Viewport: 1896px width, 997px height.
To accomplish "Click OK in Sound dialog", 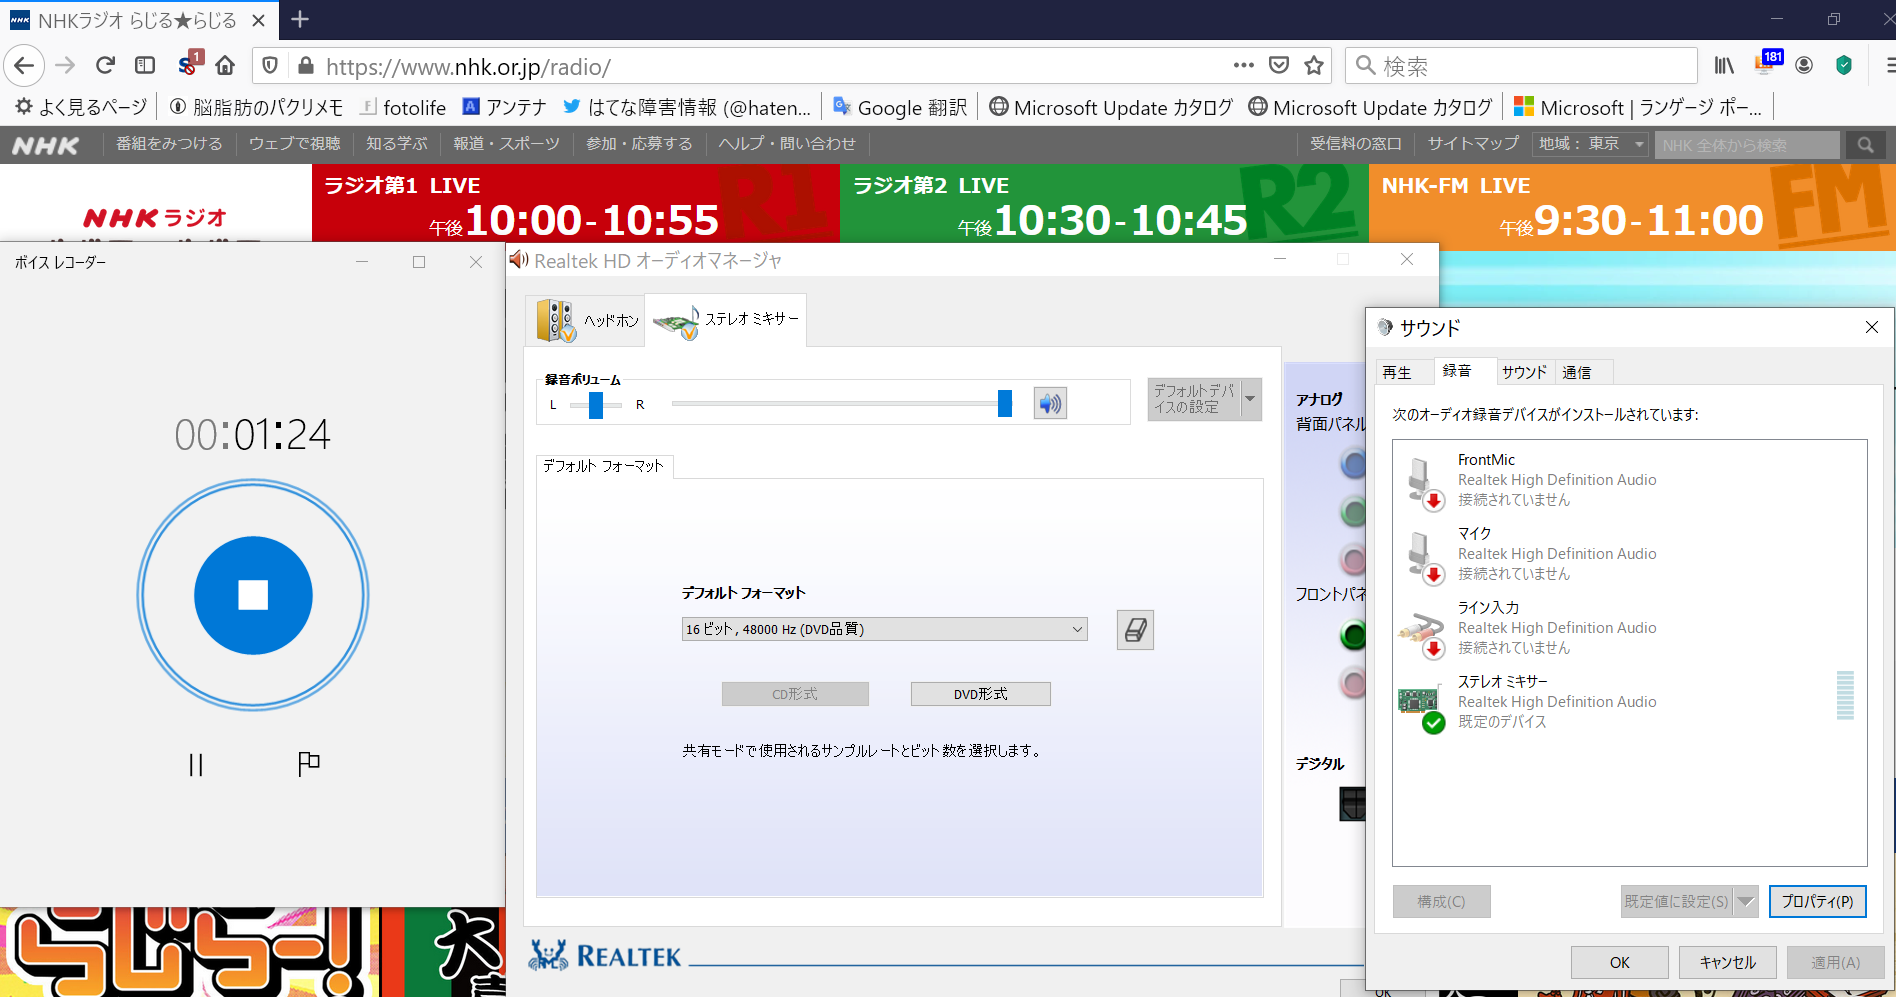I will (x=1619, y=962).
